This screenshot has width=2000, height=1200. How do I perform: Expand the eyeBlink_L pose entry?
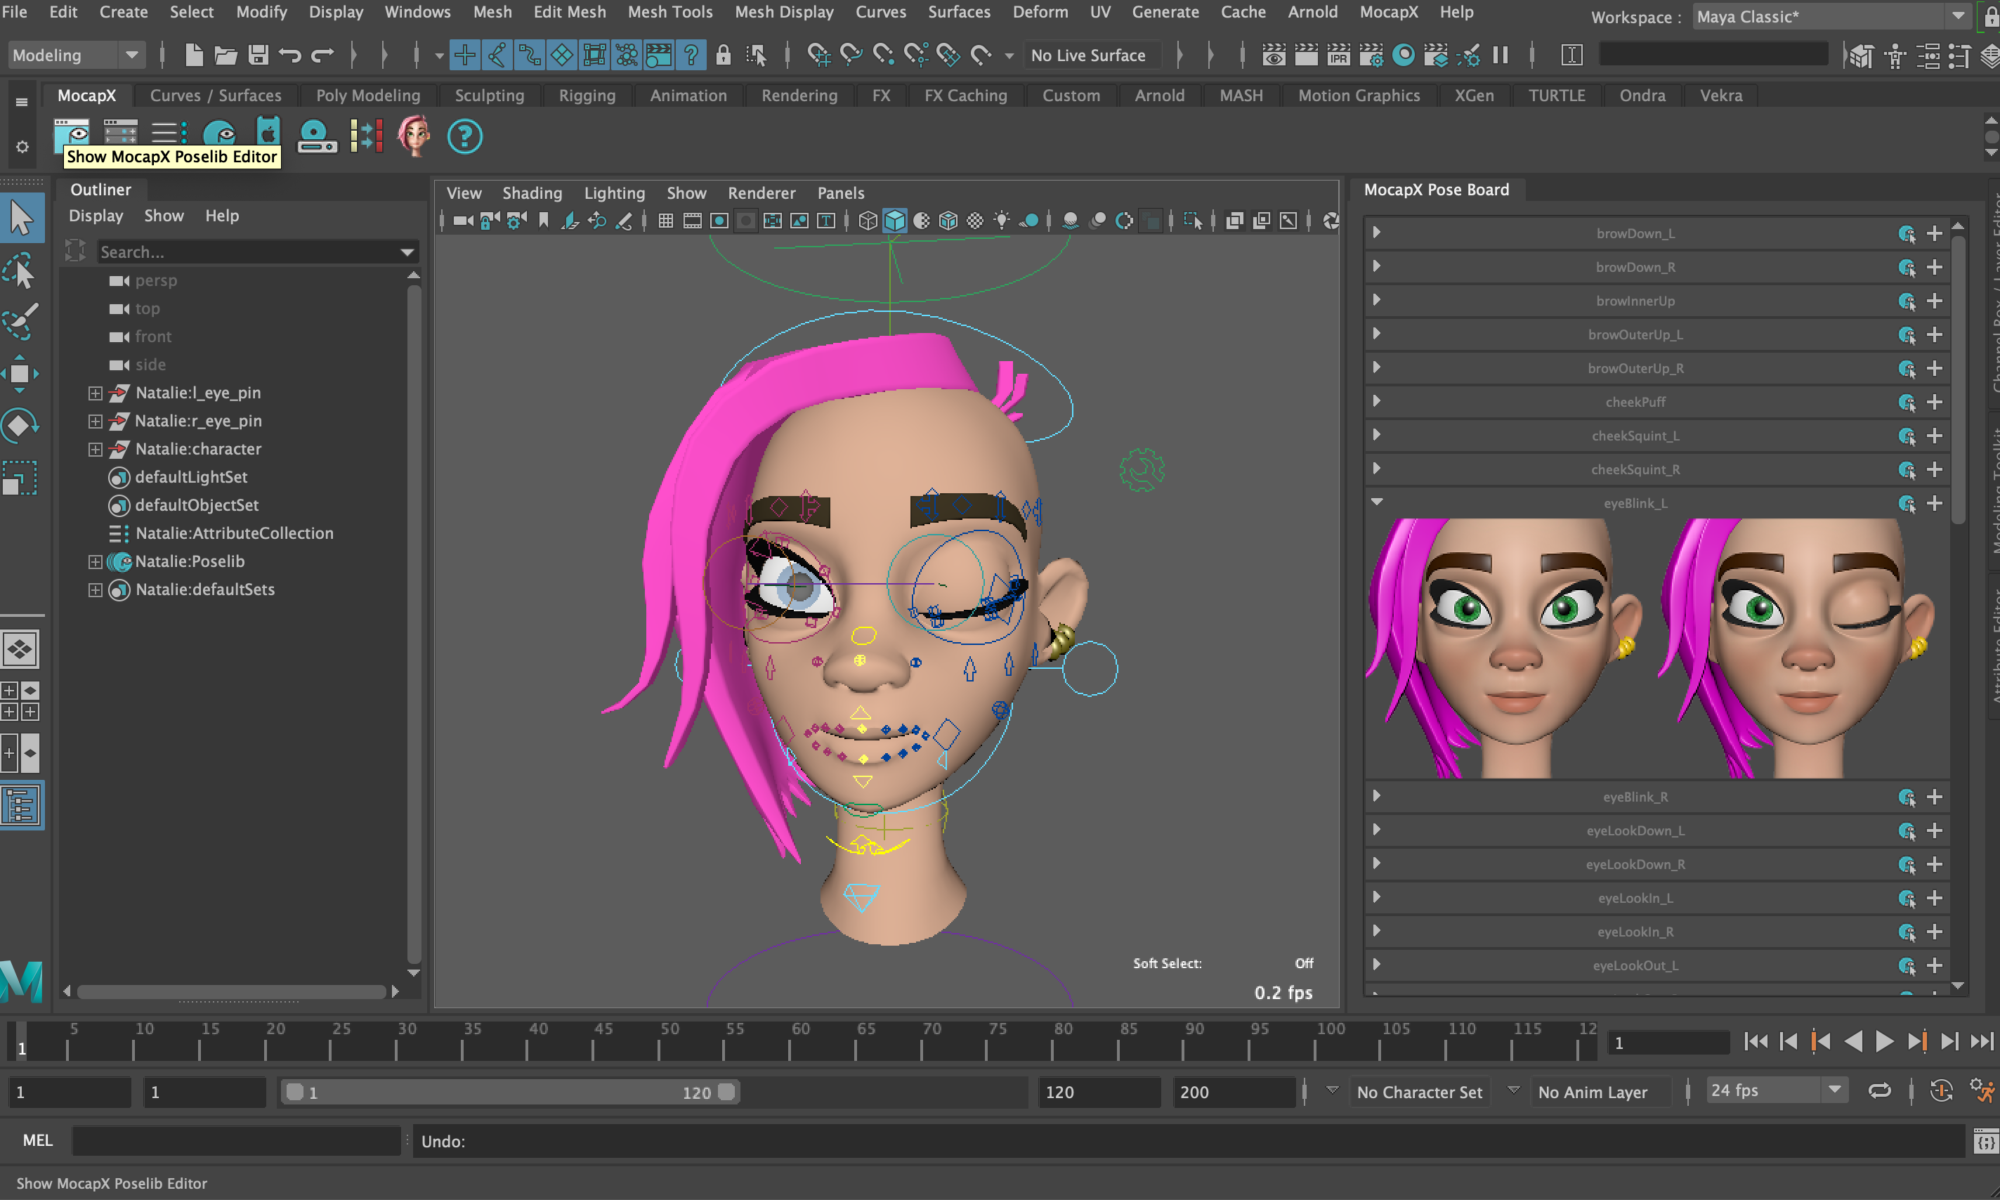coord(1374,501)
